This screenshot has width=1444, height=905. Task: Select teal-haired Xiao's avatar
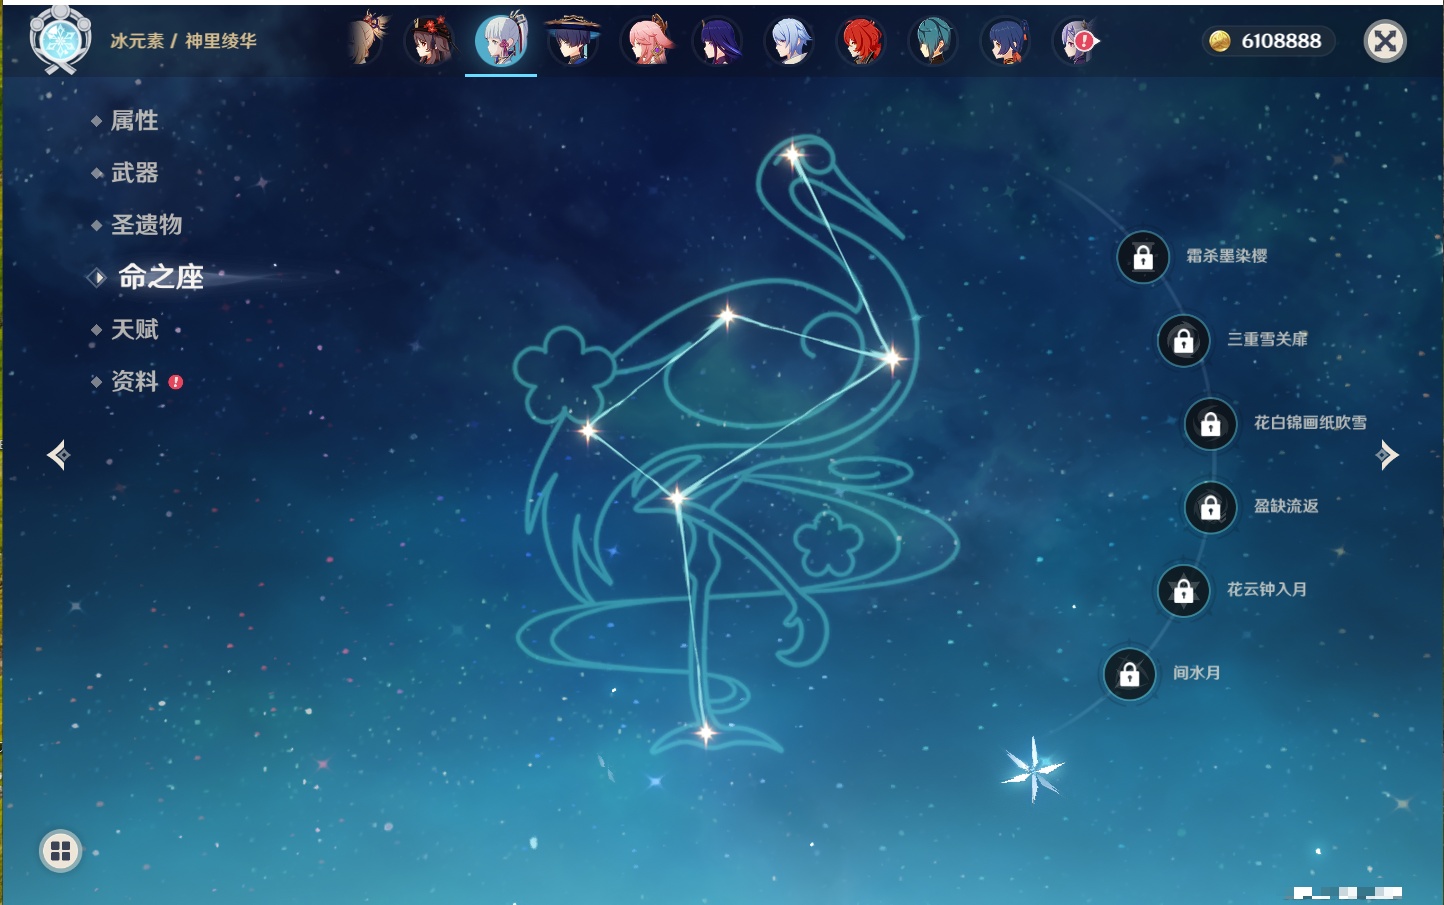pos(933,42)
